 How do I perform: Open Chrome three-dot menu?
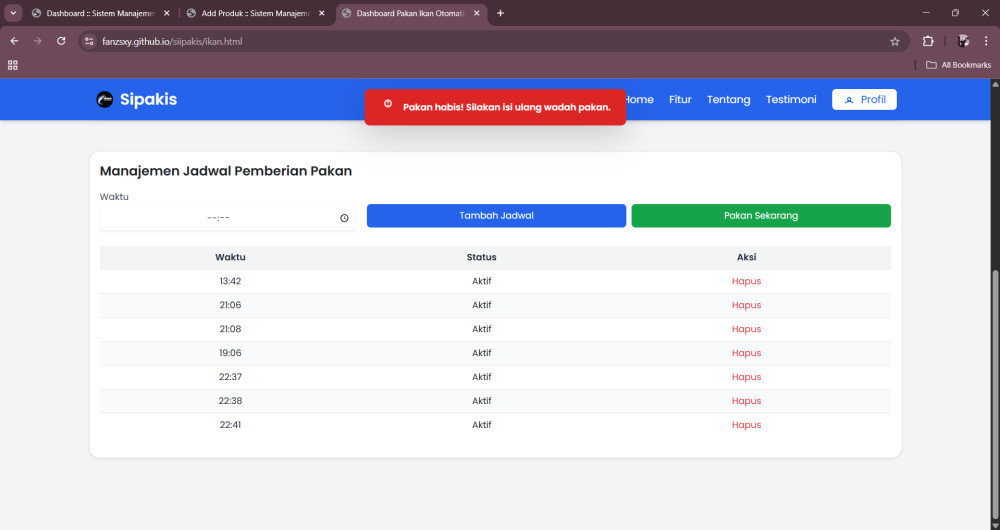(986, 41)
